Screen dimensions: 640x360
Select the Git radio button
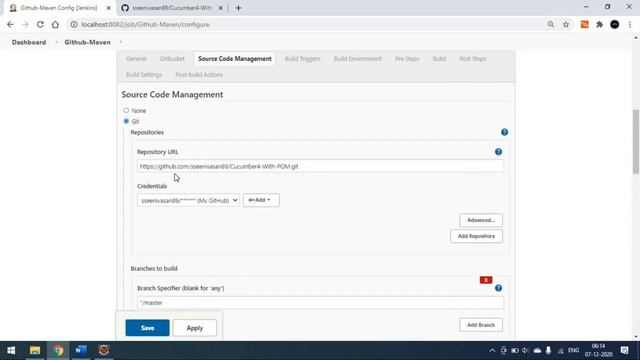(126, 121)
